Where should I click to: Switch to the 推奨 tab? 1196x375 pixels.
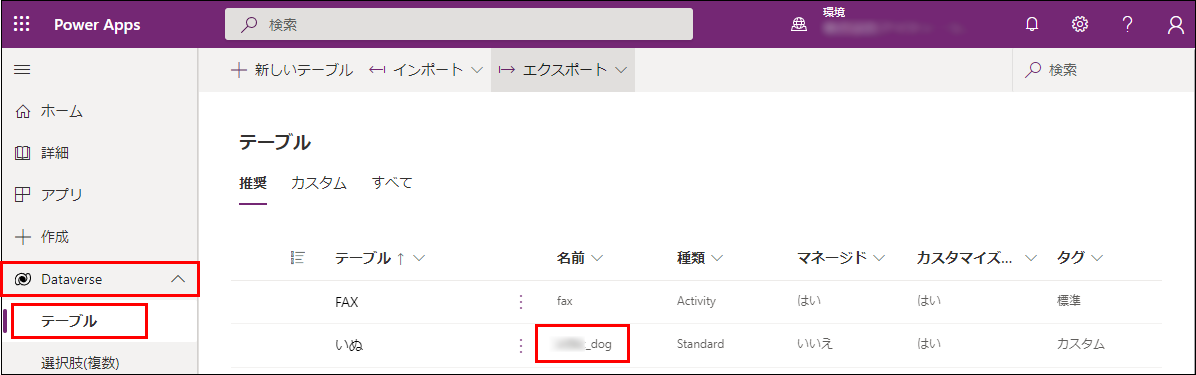(x=253, y=183)
